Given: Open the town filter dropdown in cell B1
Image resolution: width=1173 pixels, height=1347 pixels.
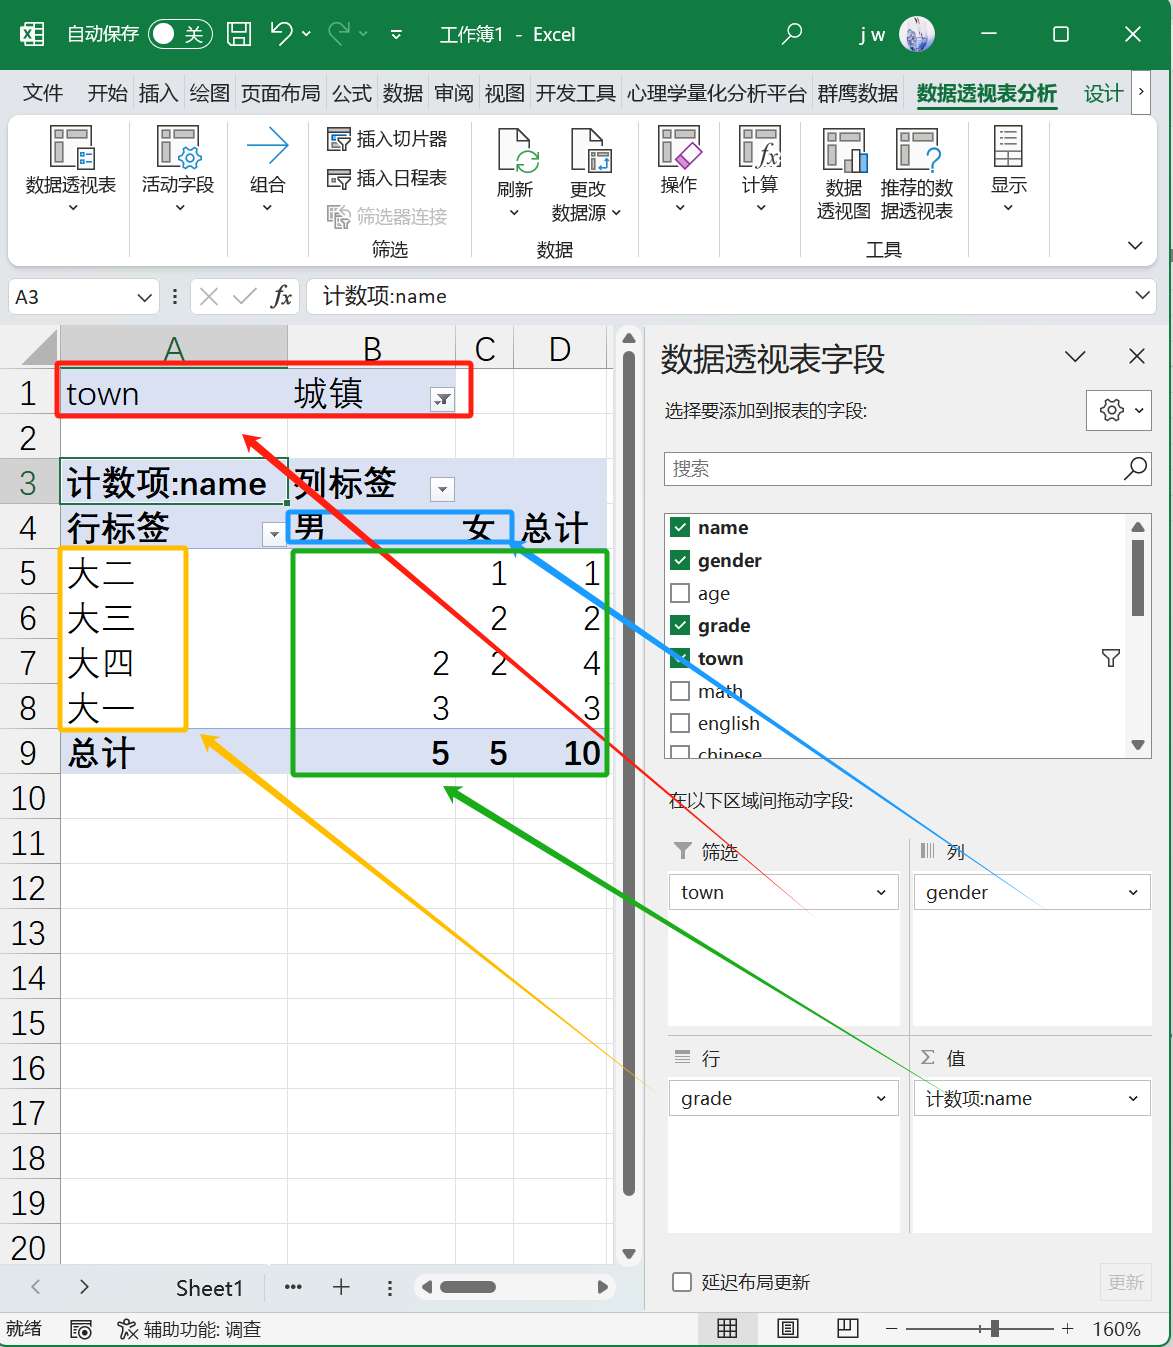Looking at the screenshot, I should coord(442,398).
